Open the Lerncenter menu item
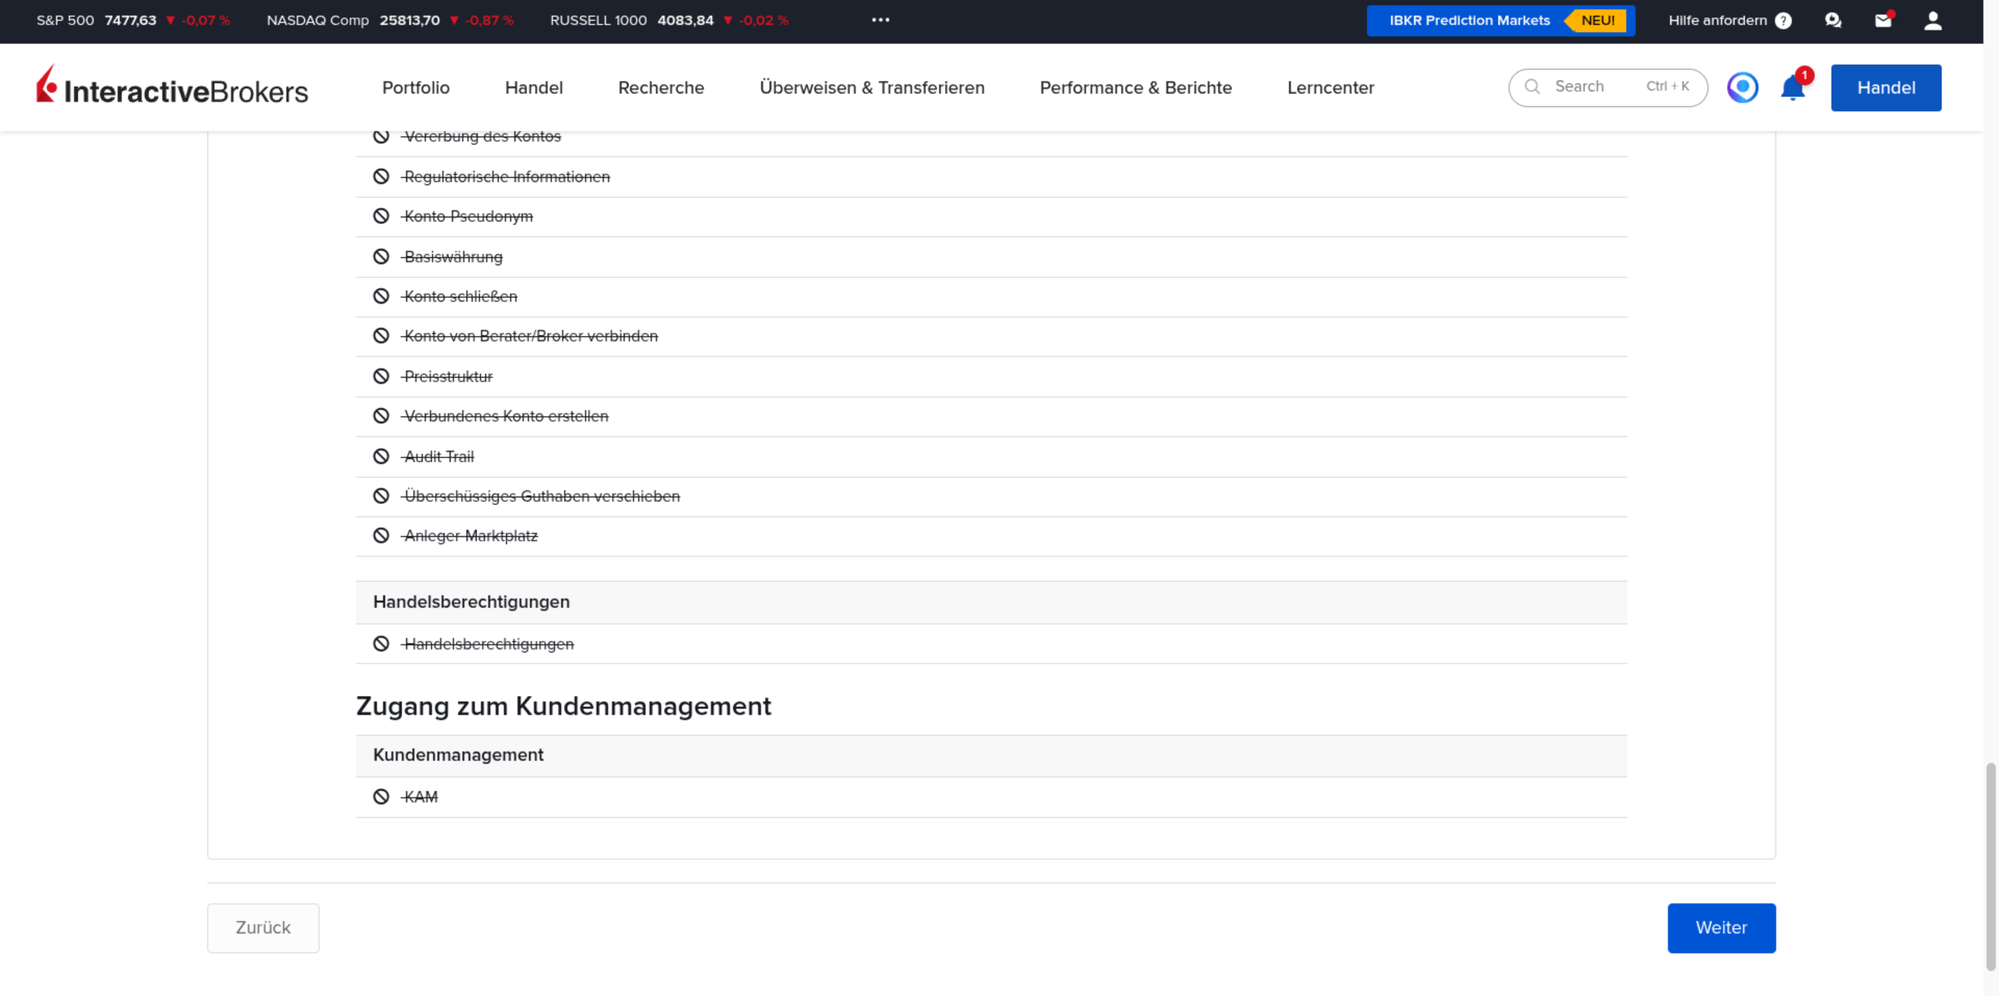This screenshot has height=996, width=1999. [x=1330, y=88]
